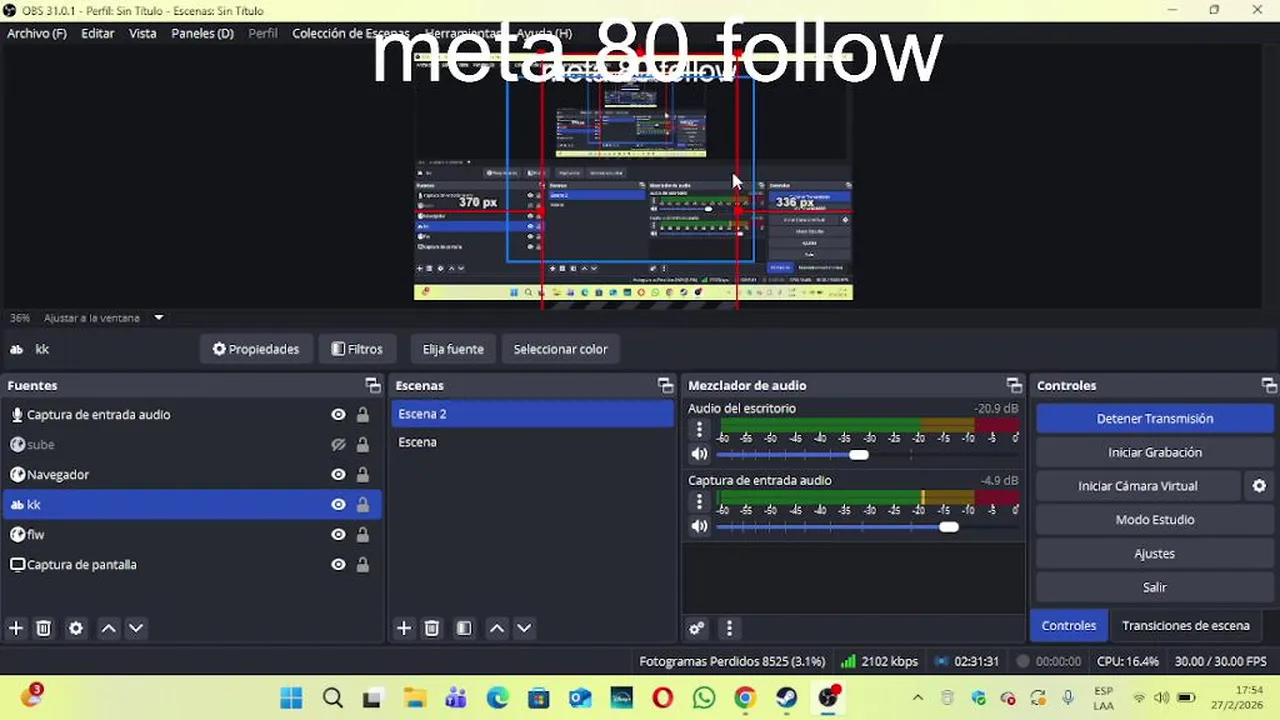
Task: Hide the flw source
Action: tap(338, 535)
